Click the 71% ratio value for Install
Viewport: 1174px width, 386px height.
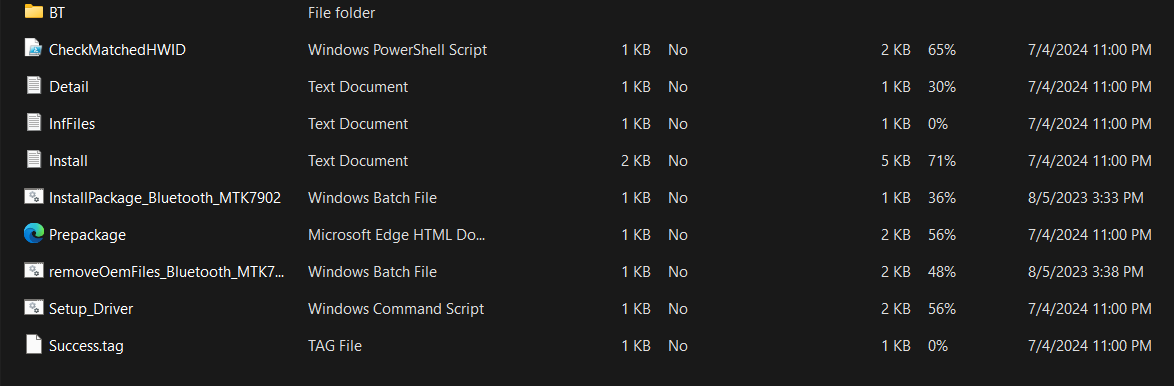coord(942,161)
